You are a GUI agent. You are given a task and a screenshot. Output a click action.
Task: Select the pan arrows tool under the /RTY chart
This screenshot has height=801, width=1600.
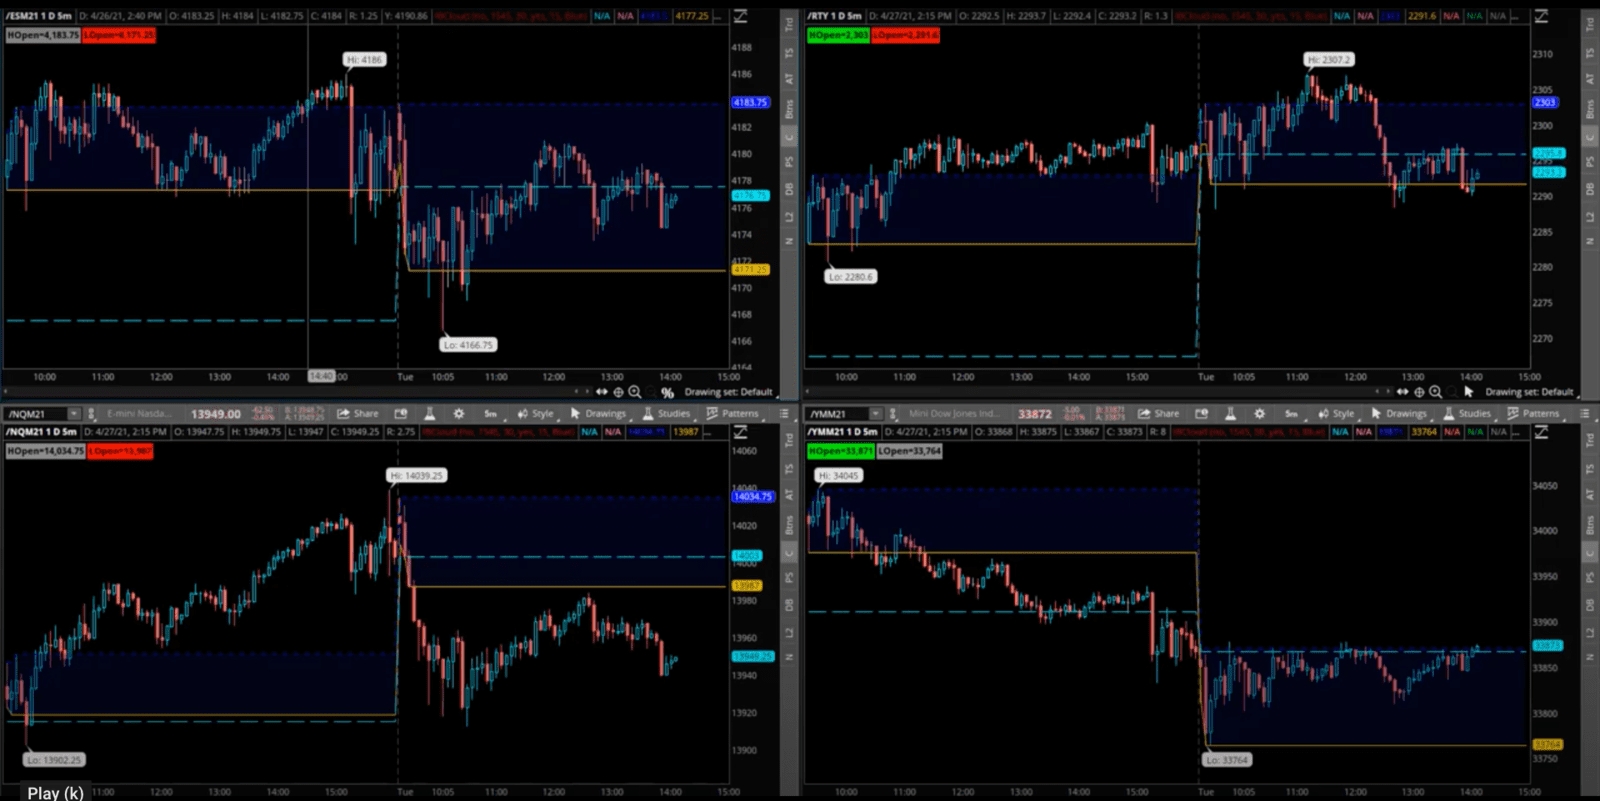coord(1403,392)
